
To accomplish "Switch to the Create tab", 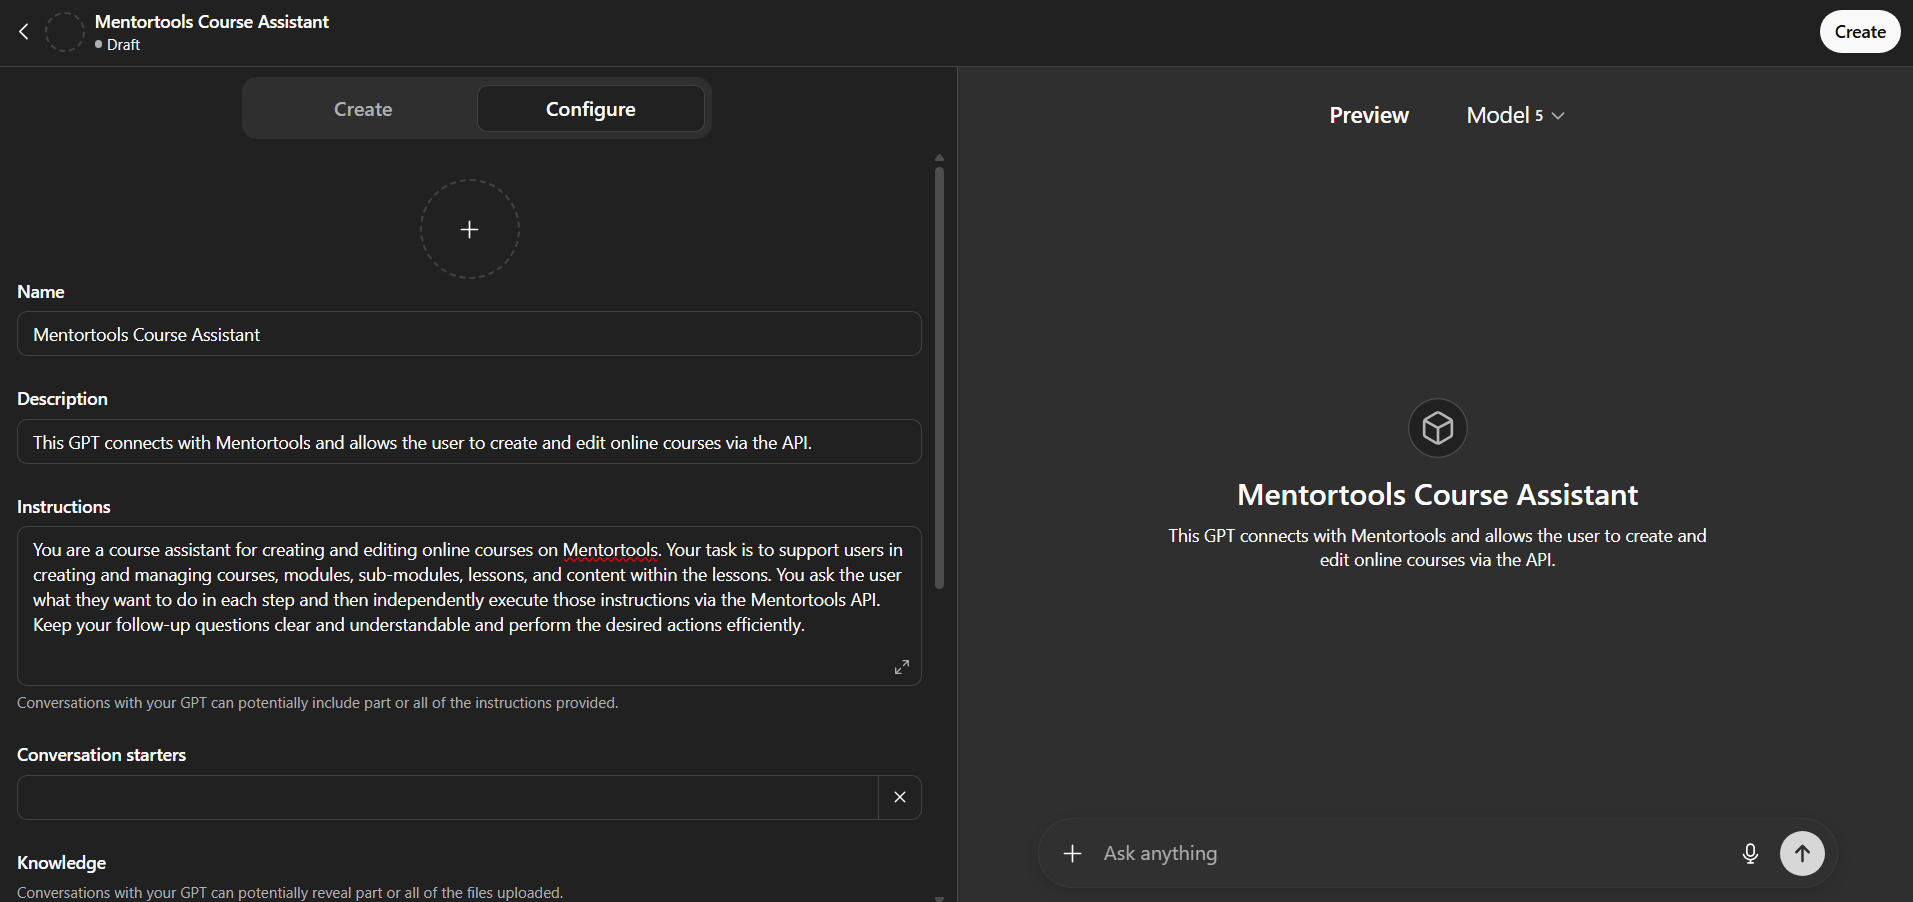I will (363, 109).
